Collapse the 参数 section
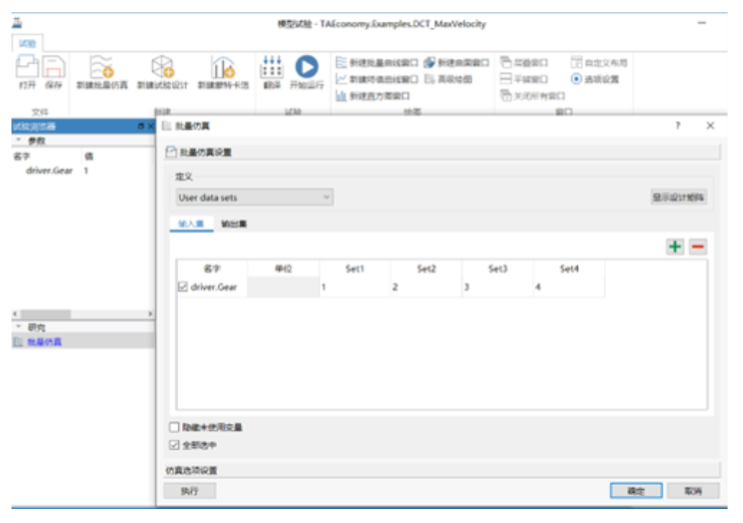Screen dimensions: 743x523 (x=18, y=141)
